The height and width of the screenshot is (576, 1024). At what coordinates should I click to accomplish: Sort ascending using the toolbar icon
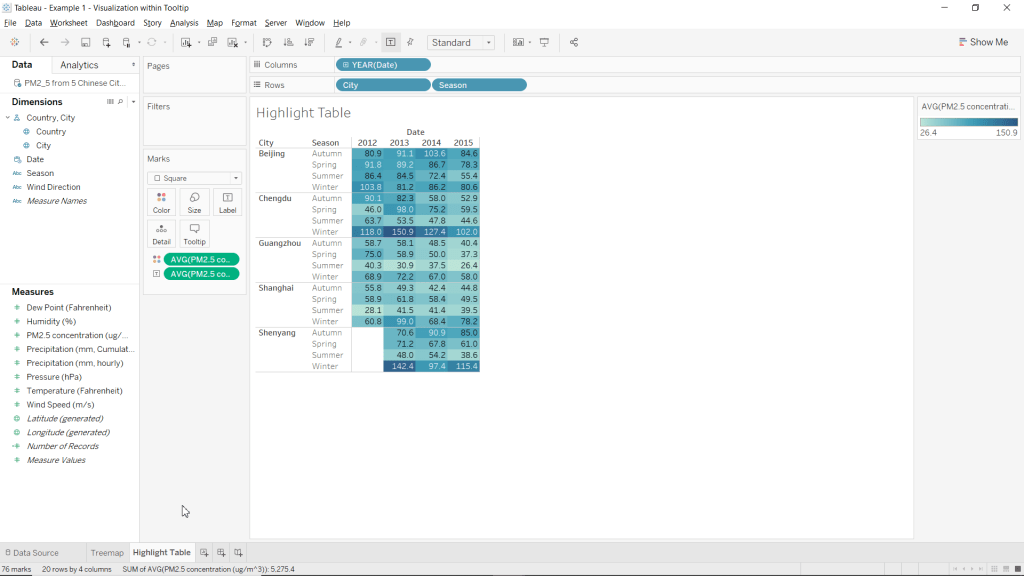tap(288, 43)
